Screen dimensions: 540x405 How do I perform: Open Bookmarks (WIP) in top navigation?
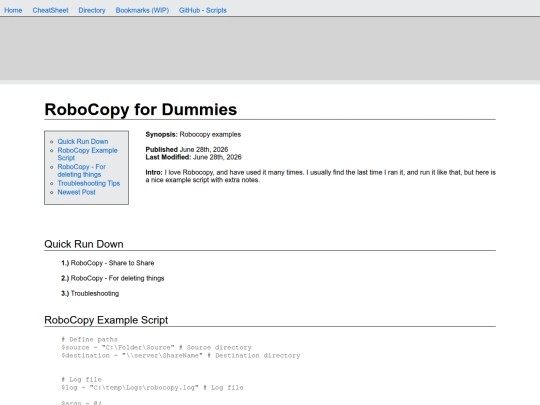tap(142, 10)
